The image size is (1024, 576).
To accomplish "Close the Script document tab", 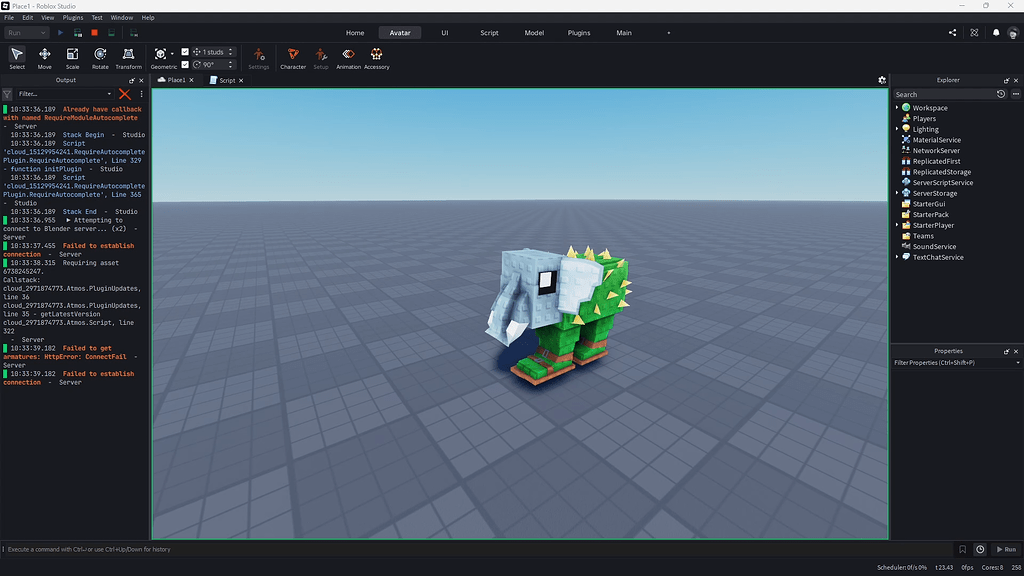I will coord(241,81).
